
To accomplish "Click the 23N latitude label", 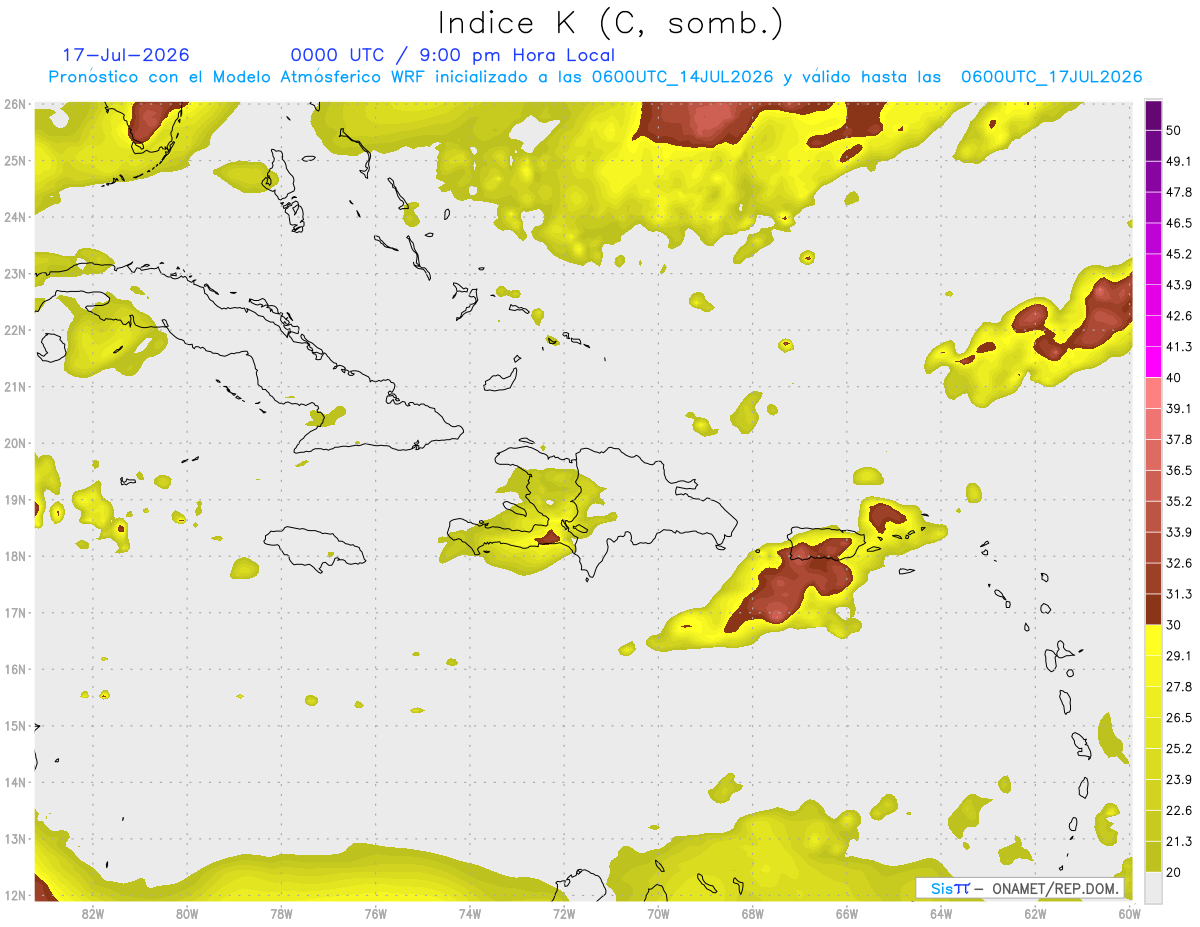I will point(15,274).
